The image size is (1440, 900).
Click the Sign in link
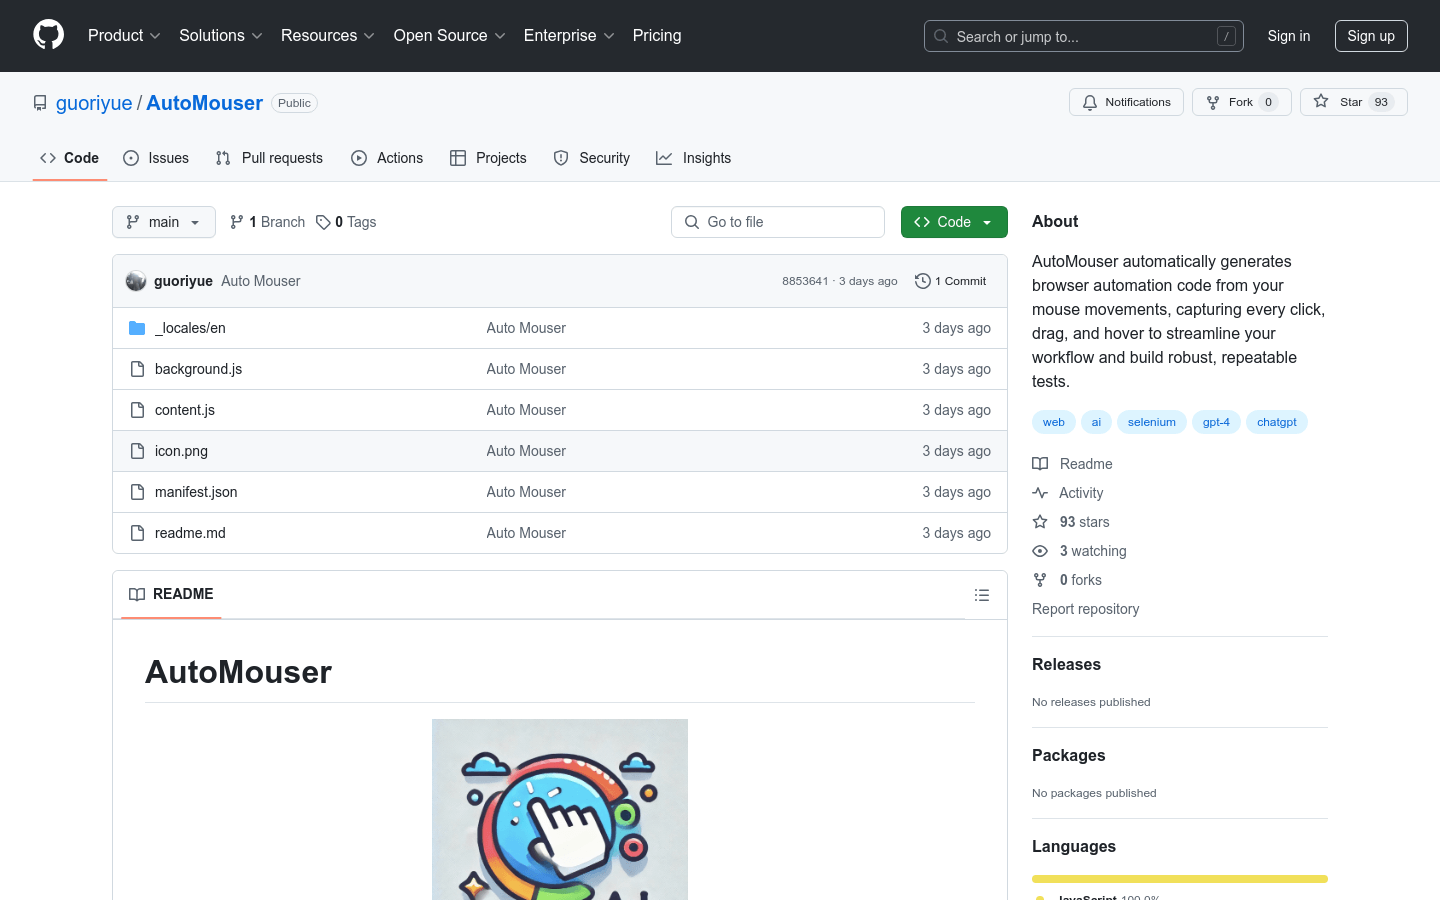coord(1289,36)
